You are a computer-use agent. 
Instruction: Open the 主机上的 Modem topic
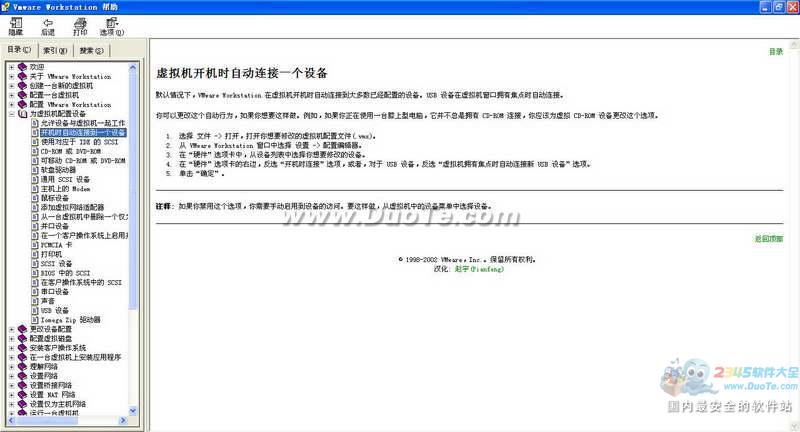(x=65, y=189)
